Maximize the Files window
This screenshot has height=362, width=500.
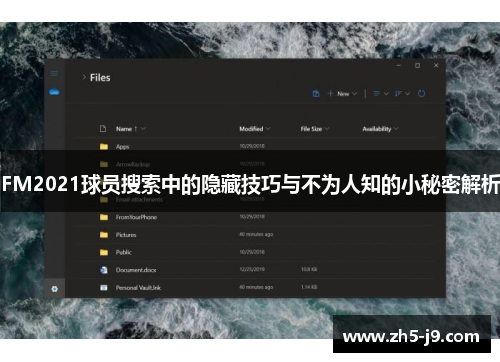417,66
